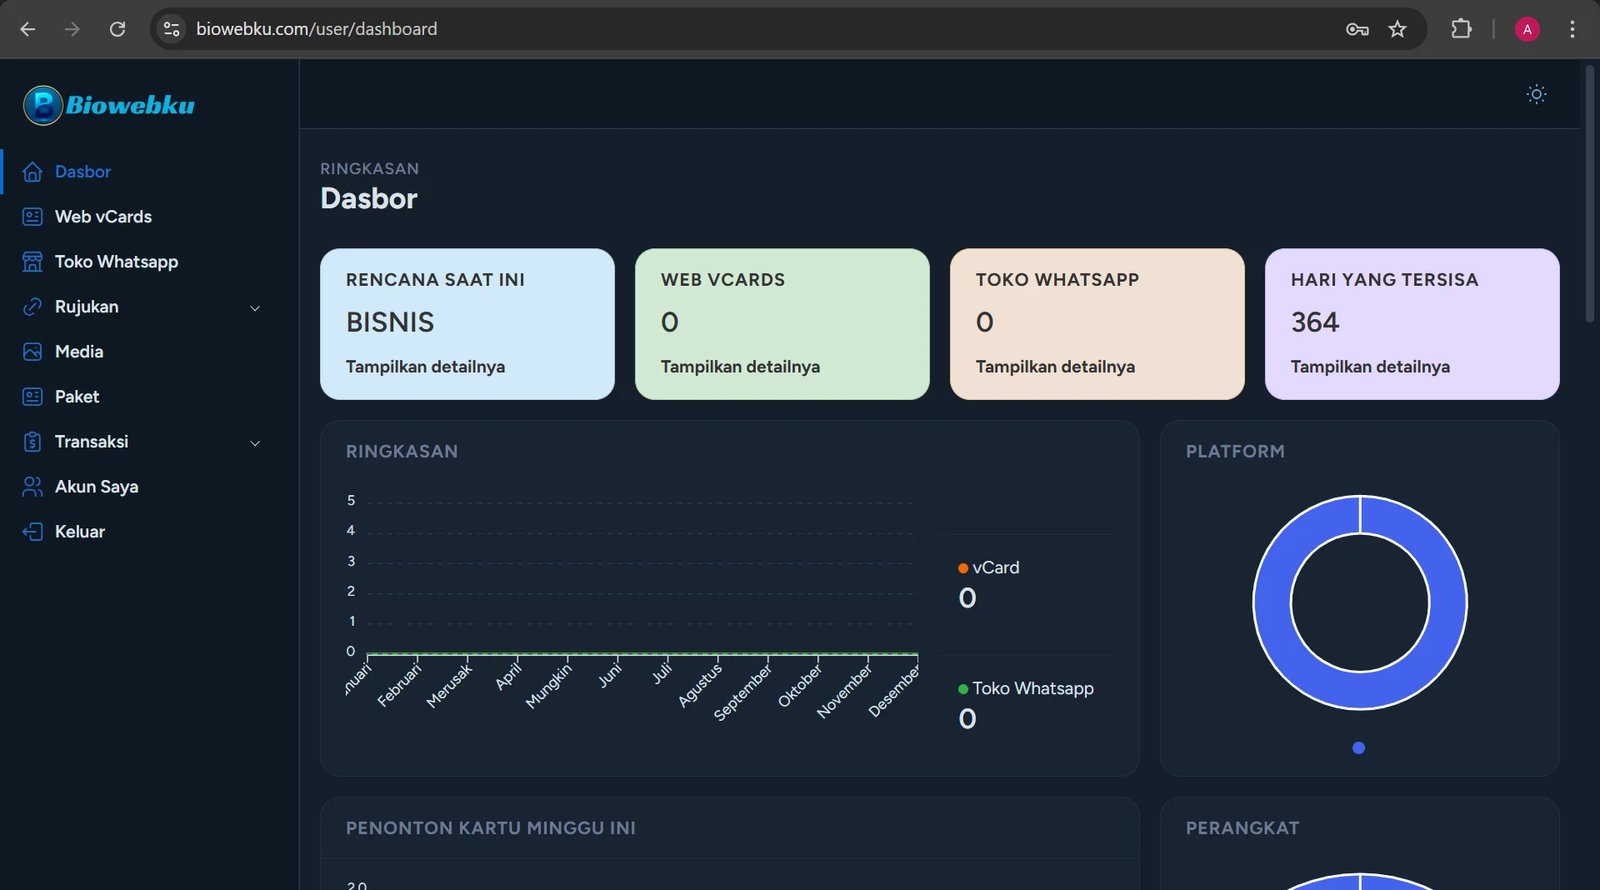Image resolution: width=1600 pixels, height=890 pixels.
Task: Click the 364 days remaining value
Action: [1315, 322]
